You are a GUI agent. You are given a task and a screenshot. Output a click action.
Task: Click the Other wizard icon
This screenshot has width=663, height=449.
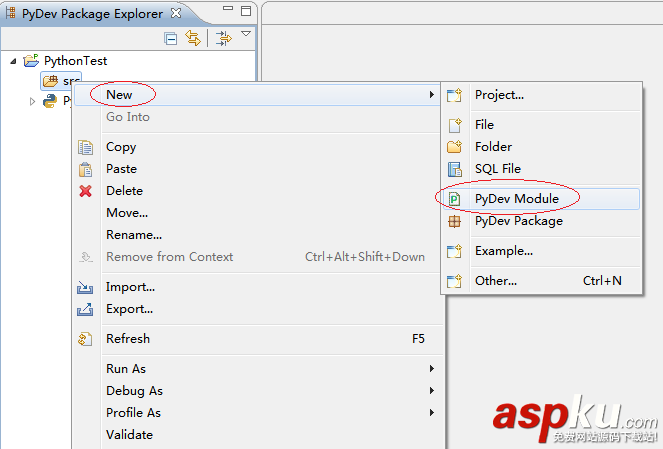tap(455, 281)
